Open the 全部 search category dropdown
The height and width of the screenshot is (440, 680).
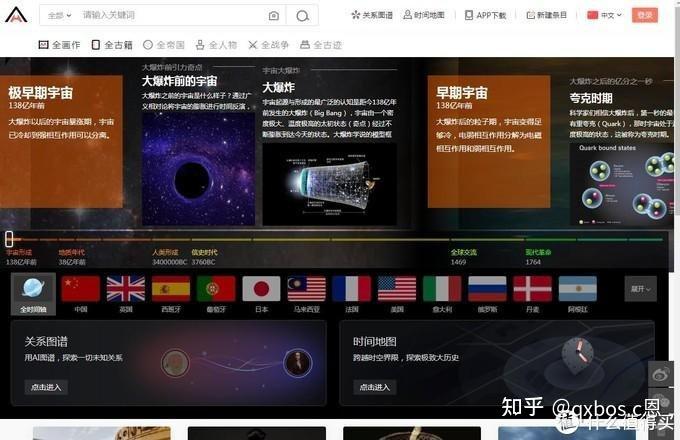[59, 16]
